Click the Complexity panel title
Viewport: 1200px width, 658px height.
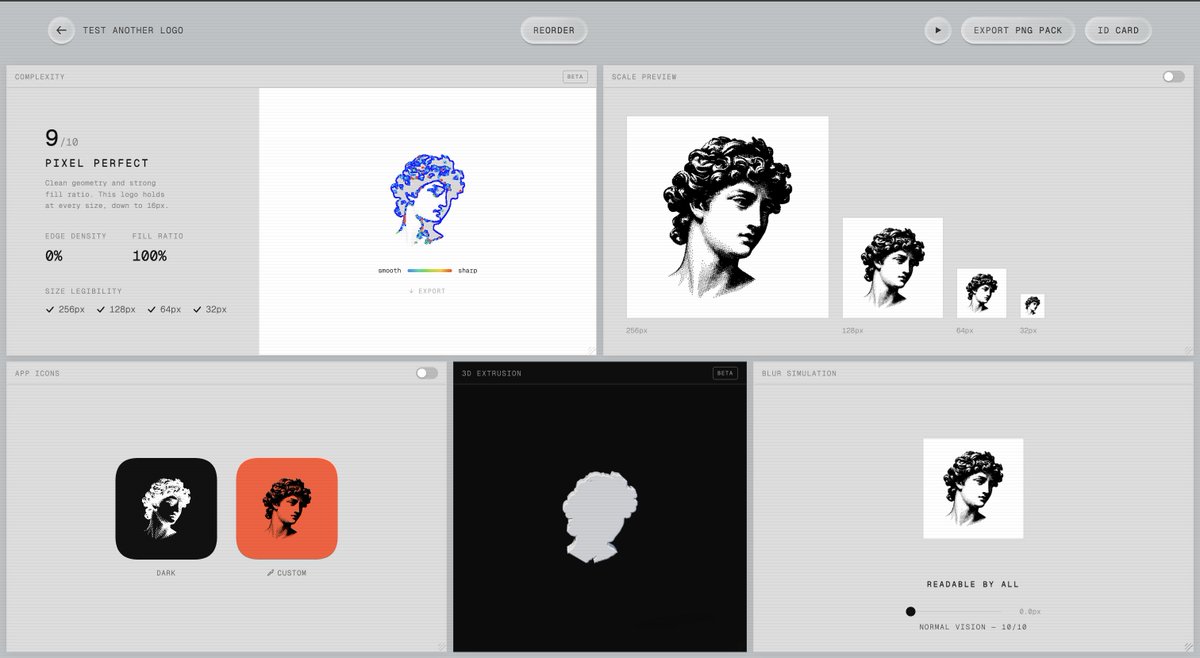click(x=40, y=77)
